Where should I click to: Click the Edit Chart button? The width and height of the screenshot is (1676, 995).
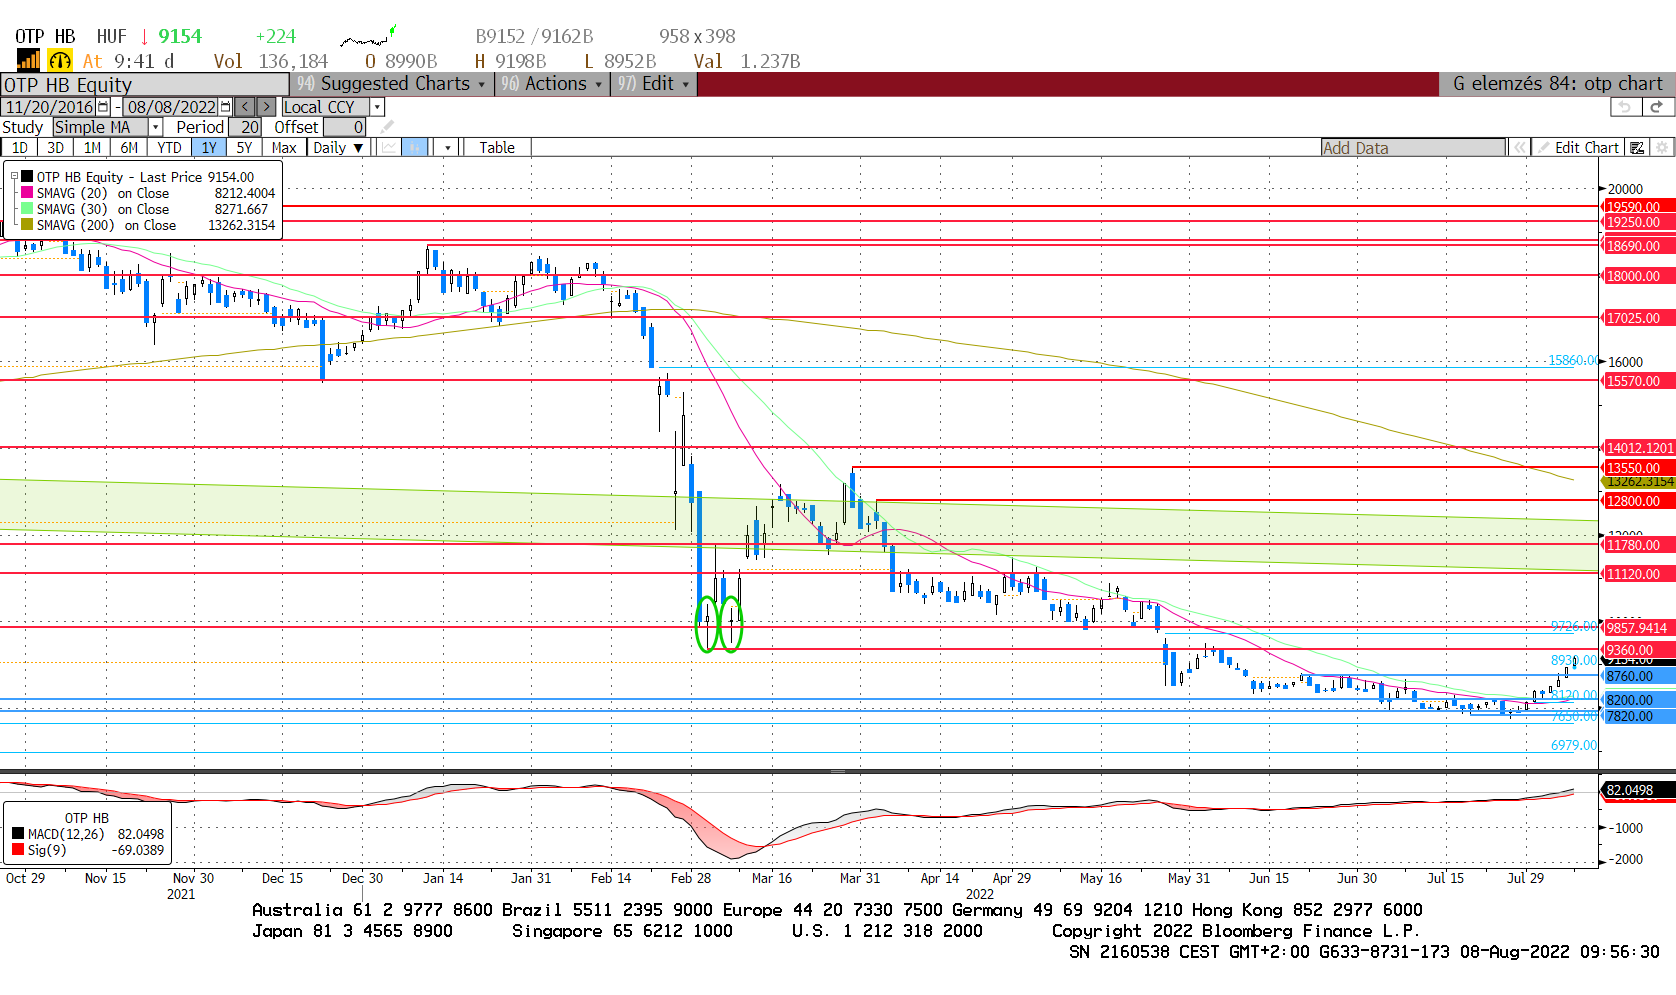[1578, 148]
